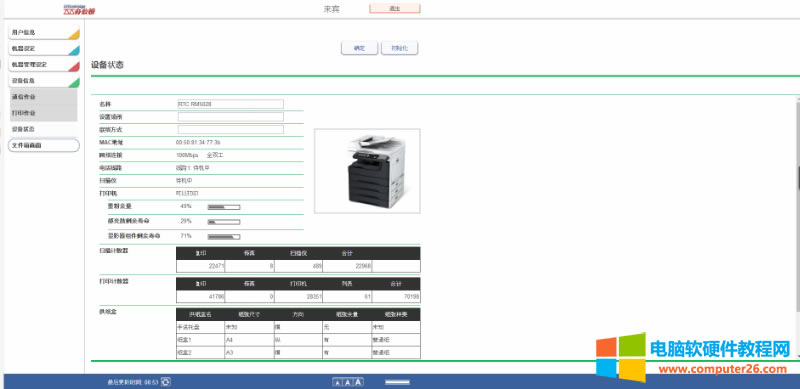Click the 确定 button
The image size is (800, 389).
click(360, 48)
